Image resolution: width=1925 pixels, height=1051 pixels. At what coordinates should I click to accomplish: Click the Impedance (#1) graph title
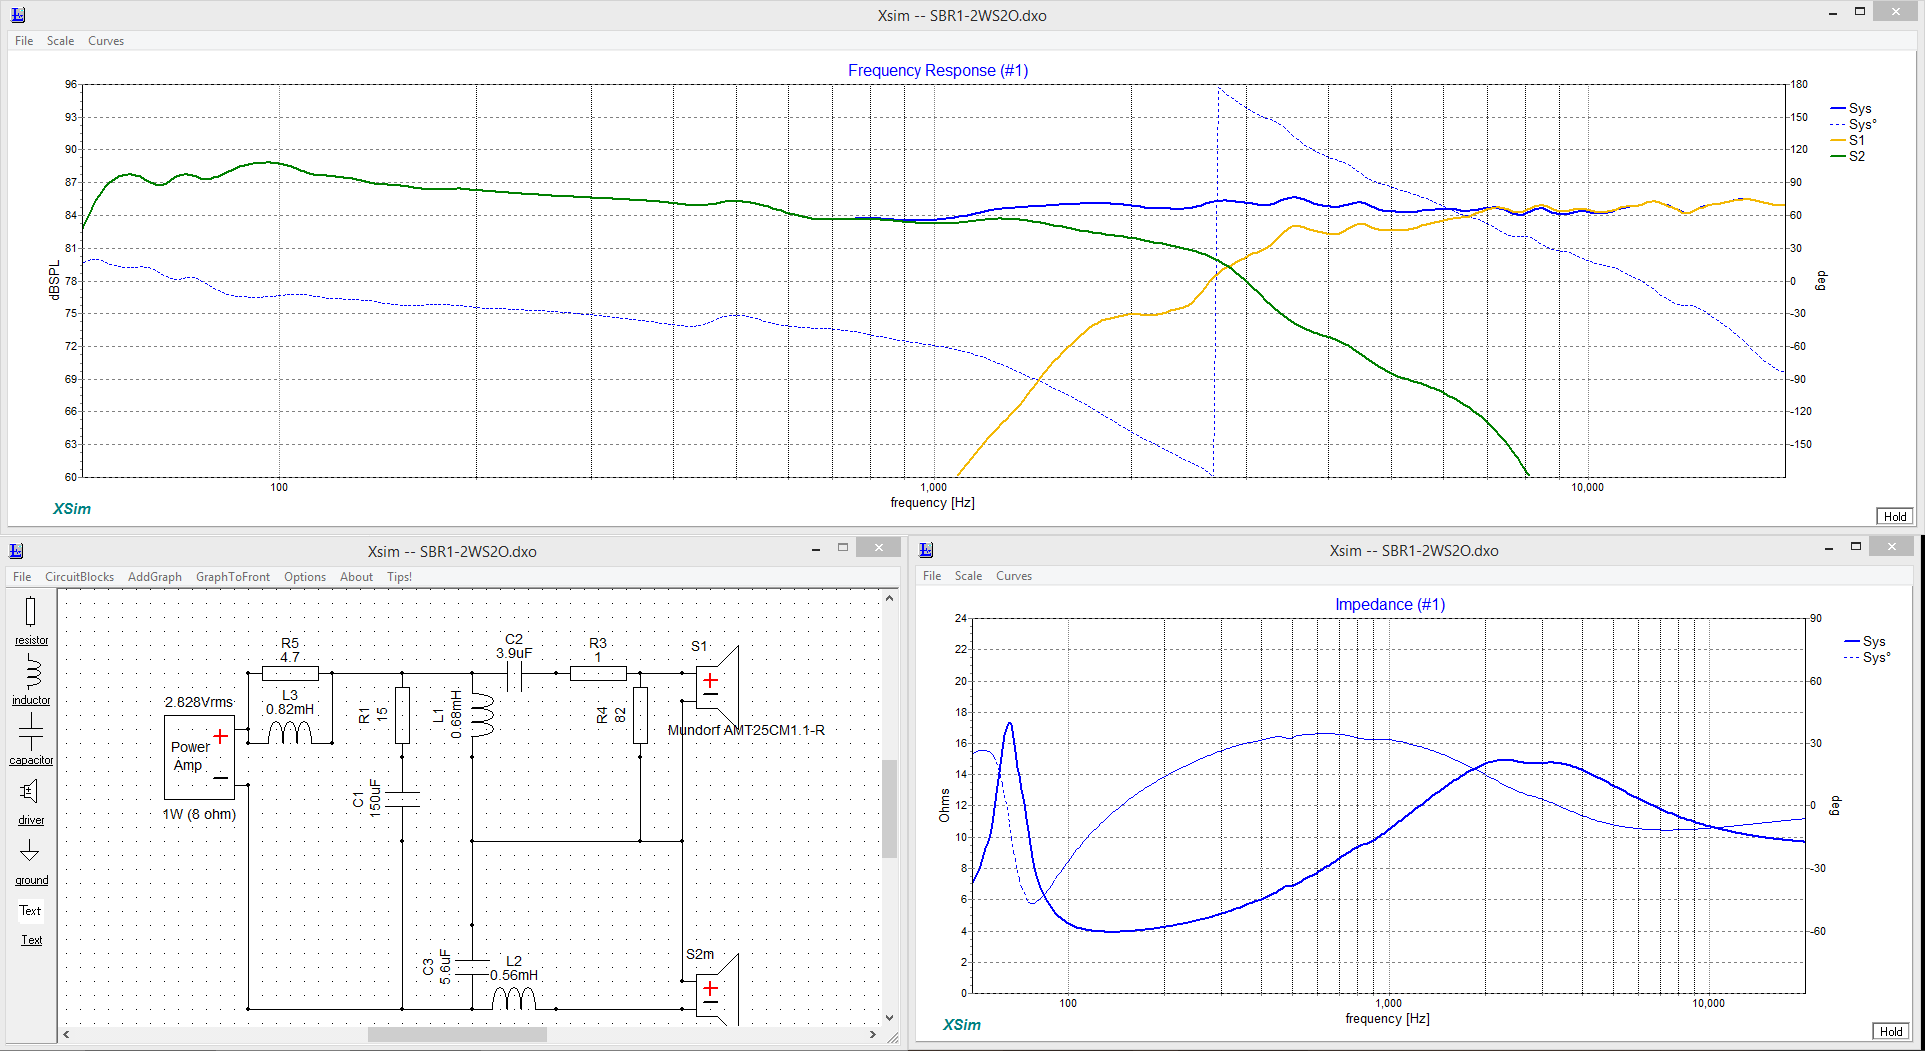pos(1390,604)
